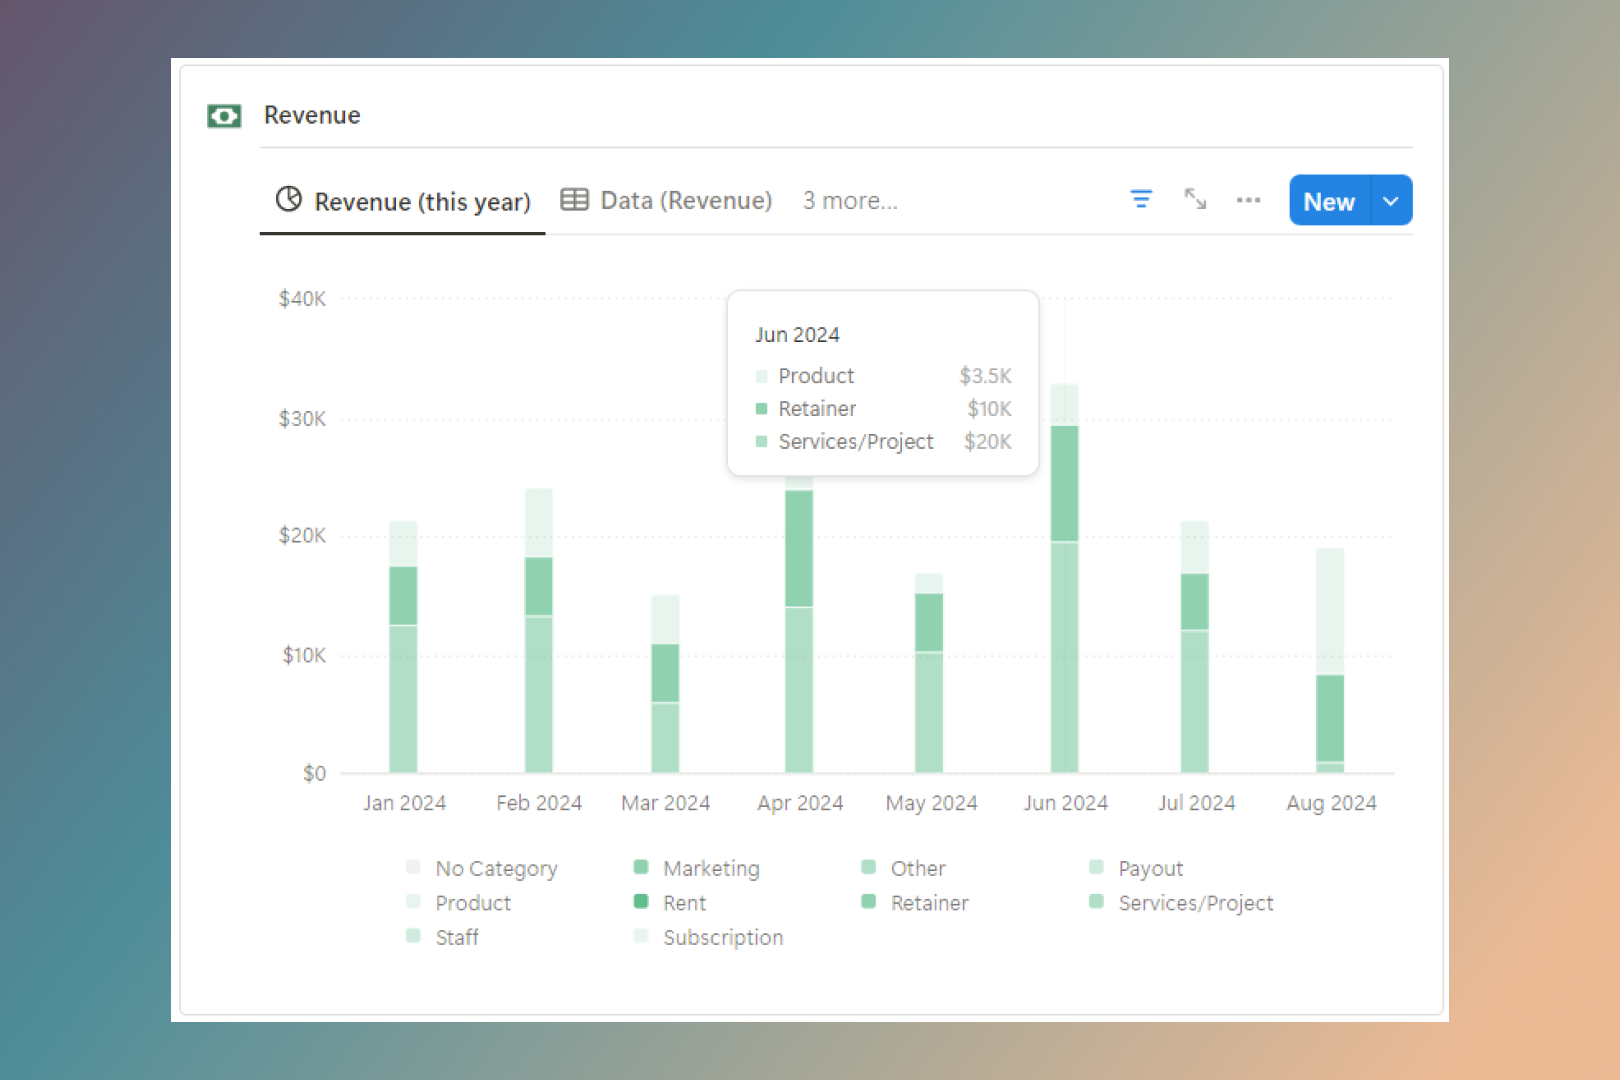Viewport: 1620px width, 1080px height.
Task: Click the Jun 2024 tooltip heading
Action: click(x=797, y=334)
